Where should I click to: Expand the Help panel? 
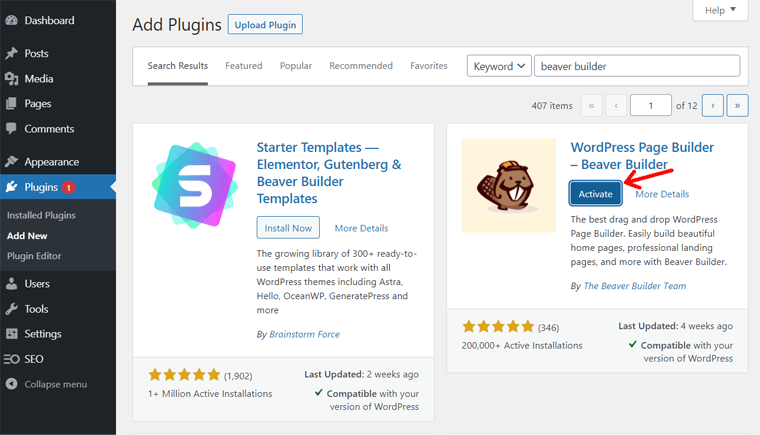coord(719,10)
